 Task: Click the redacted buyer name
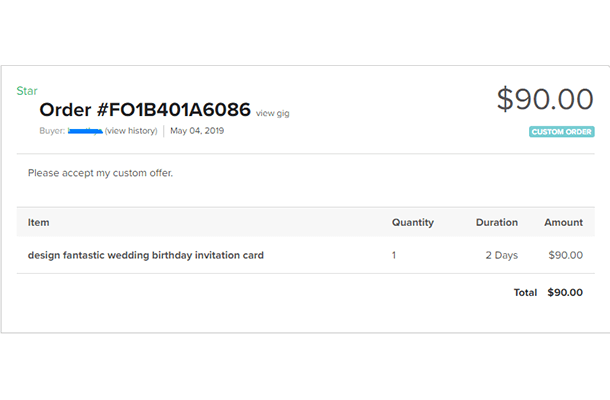click(85, 130)
